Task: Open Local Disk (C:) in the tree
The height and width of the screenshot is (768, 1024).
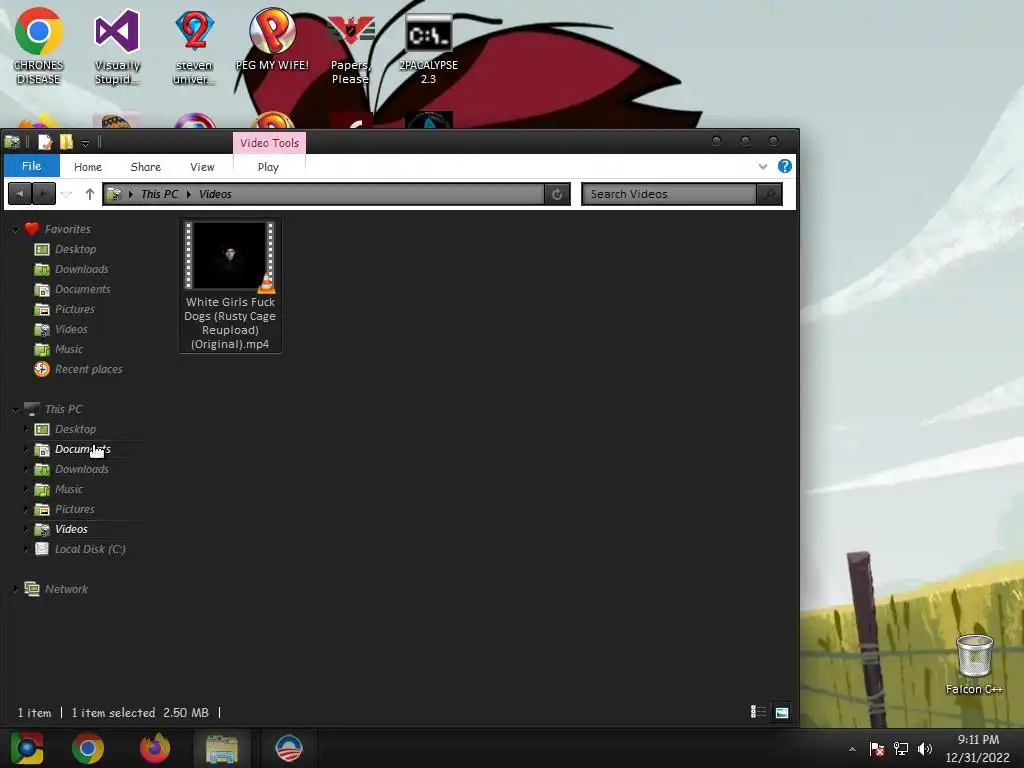Action: click(90, 549)
